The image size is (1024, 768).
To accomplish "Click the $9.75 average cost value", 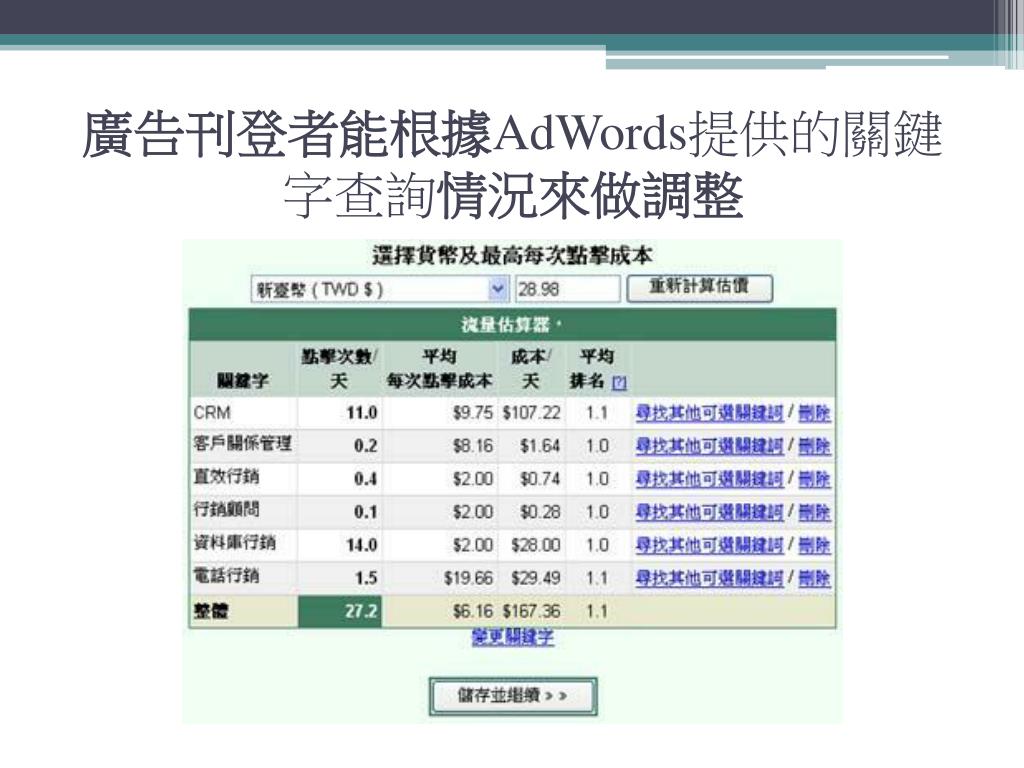I will pyautogui.click(x=473, y=413).
